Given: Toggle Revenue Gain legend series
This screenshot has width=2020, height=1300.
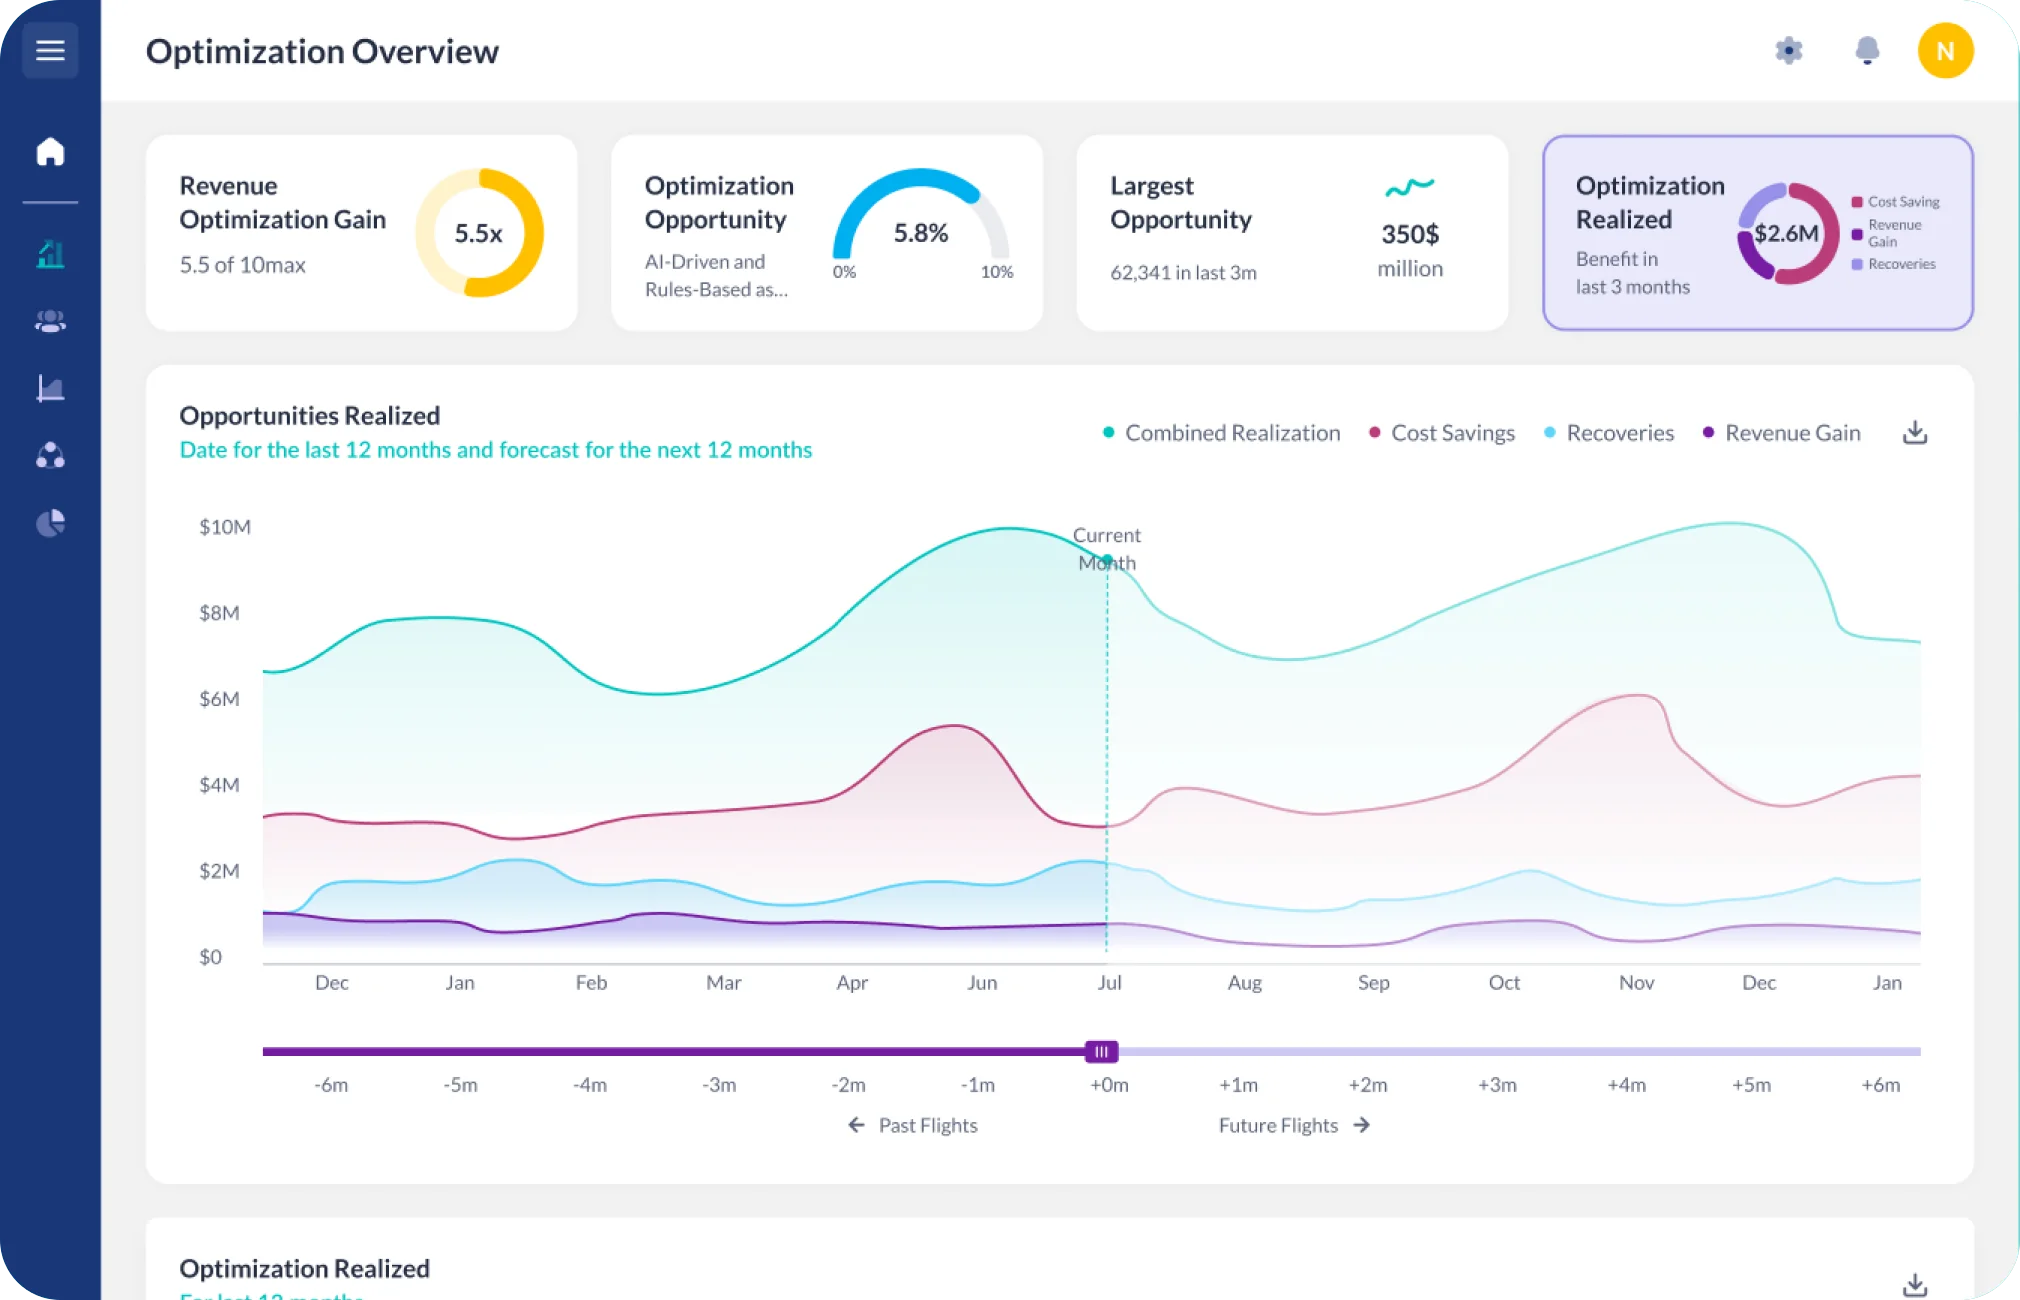Looking at the screenshot, I should 1782,433.
